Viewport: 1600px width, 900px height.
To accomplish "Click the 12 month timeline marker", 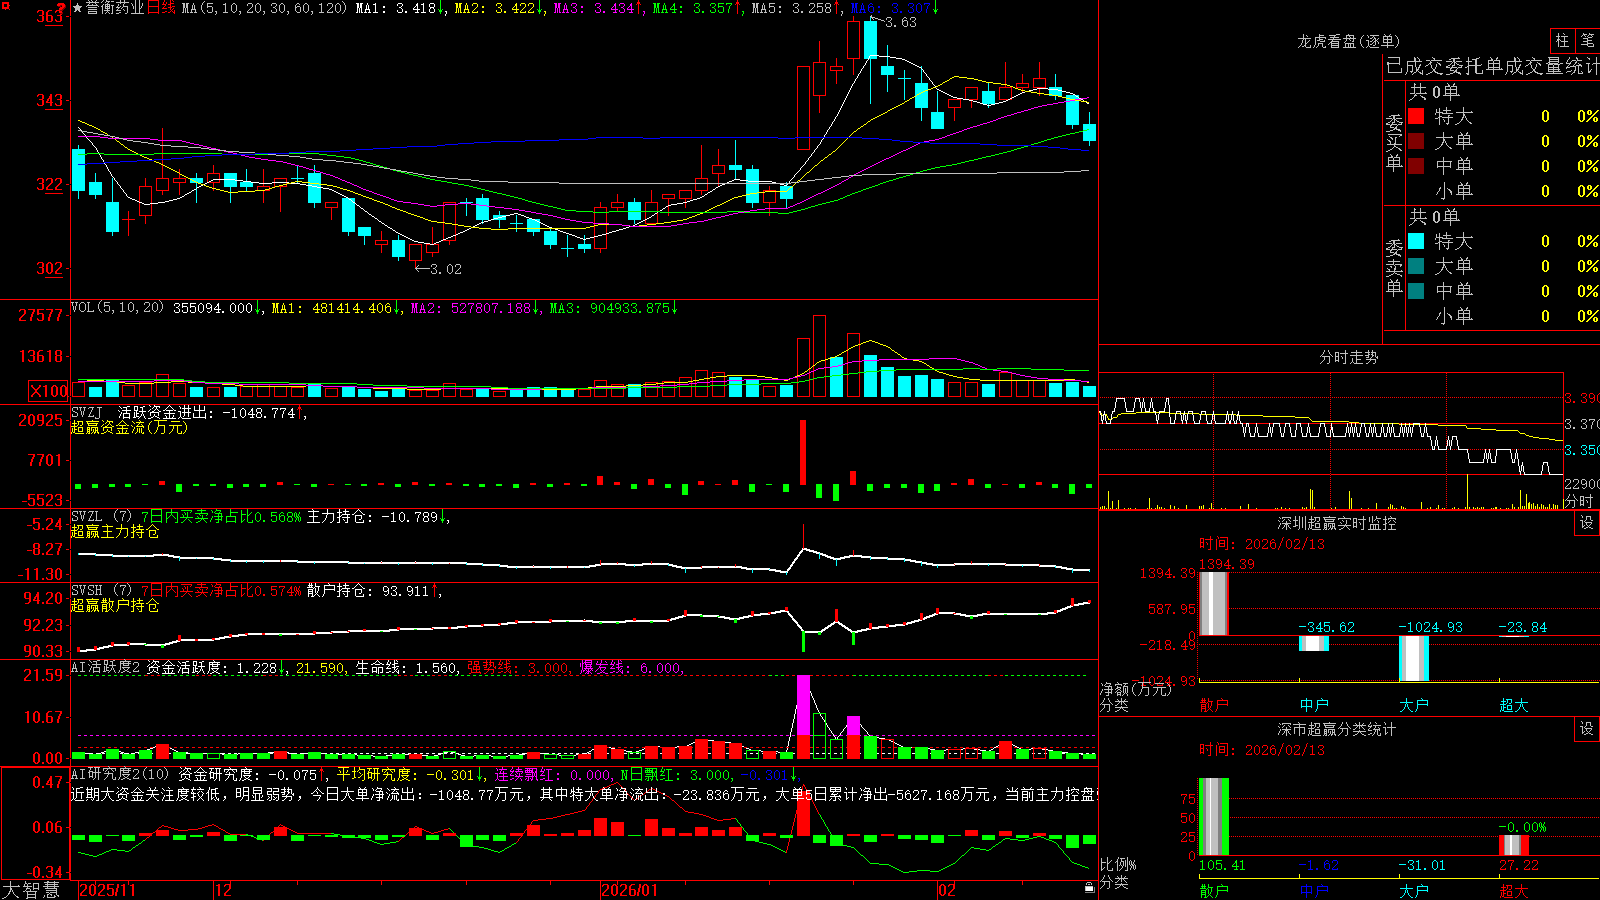I will coord(224,890).
